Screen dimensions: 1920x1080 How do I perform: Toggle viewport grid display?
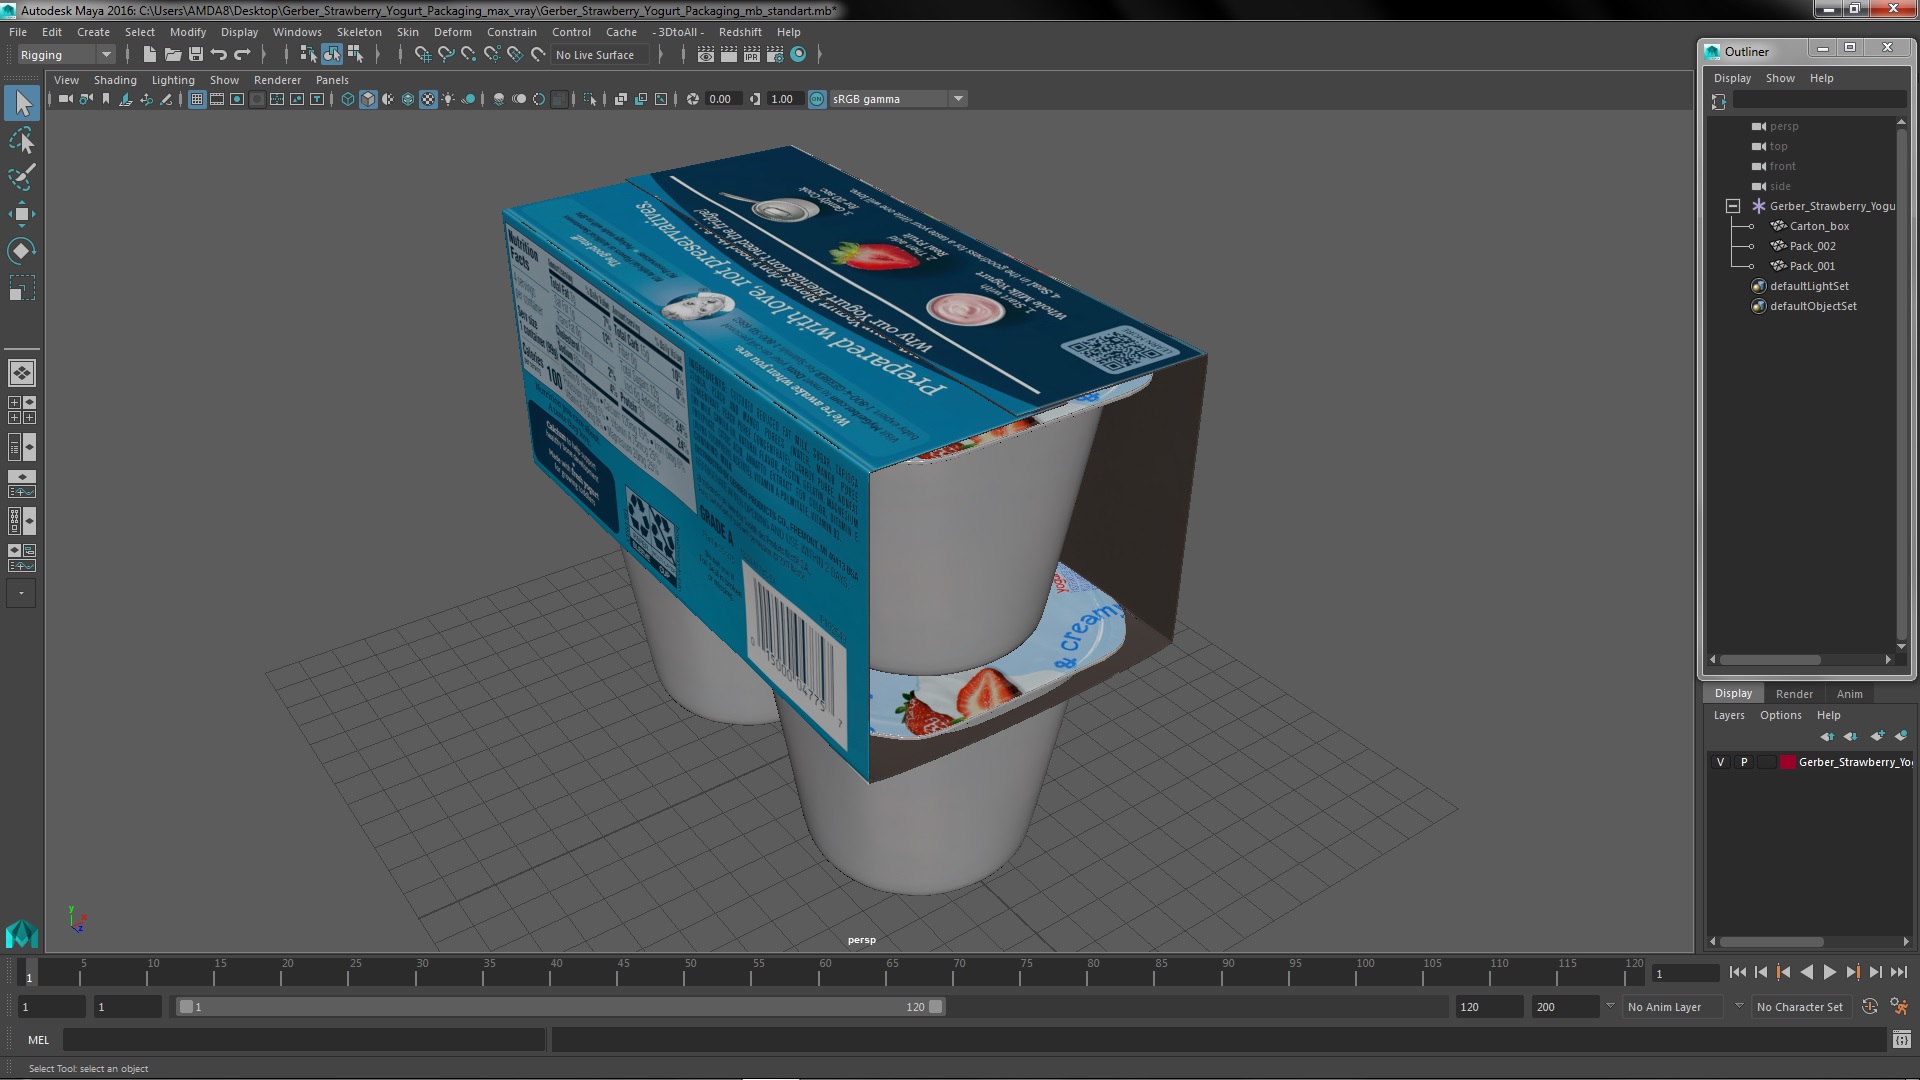coord(197,99)
